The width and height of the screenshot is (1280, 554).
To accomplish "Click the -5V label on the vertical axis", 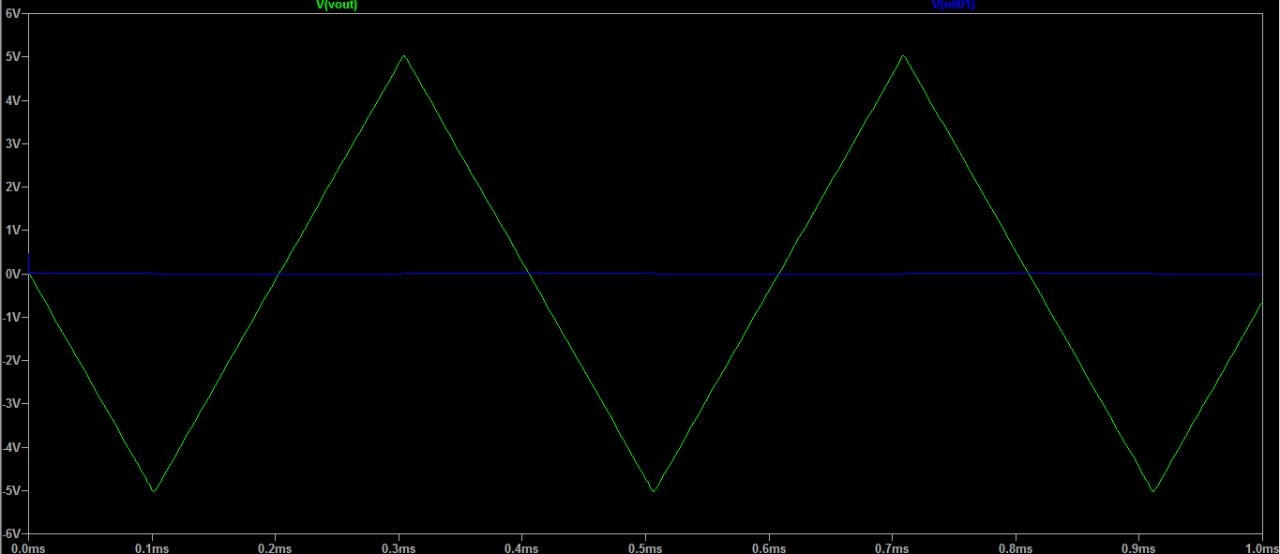I will (x=11, y=490).
